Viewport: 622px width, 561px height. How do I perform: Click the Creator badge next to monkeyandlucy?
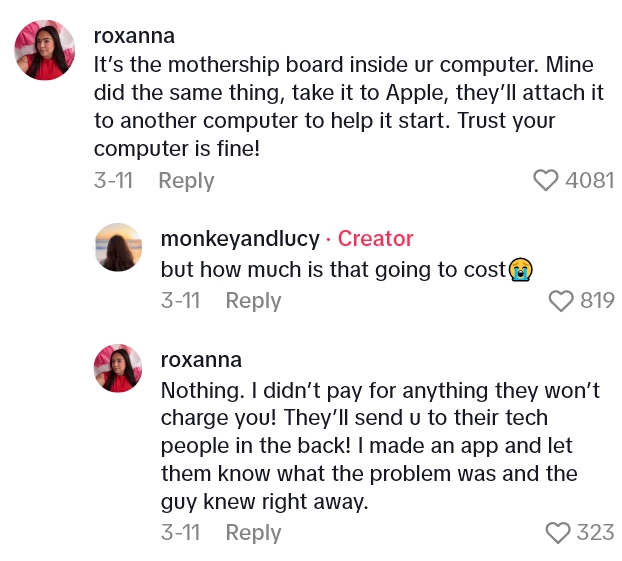coord(375,239)
